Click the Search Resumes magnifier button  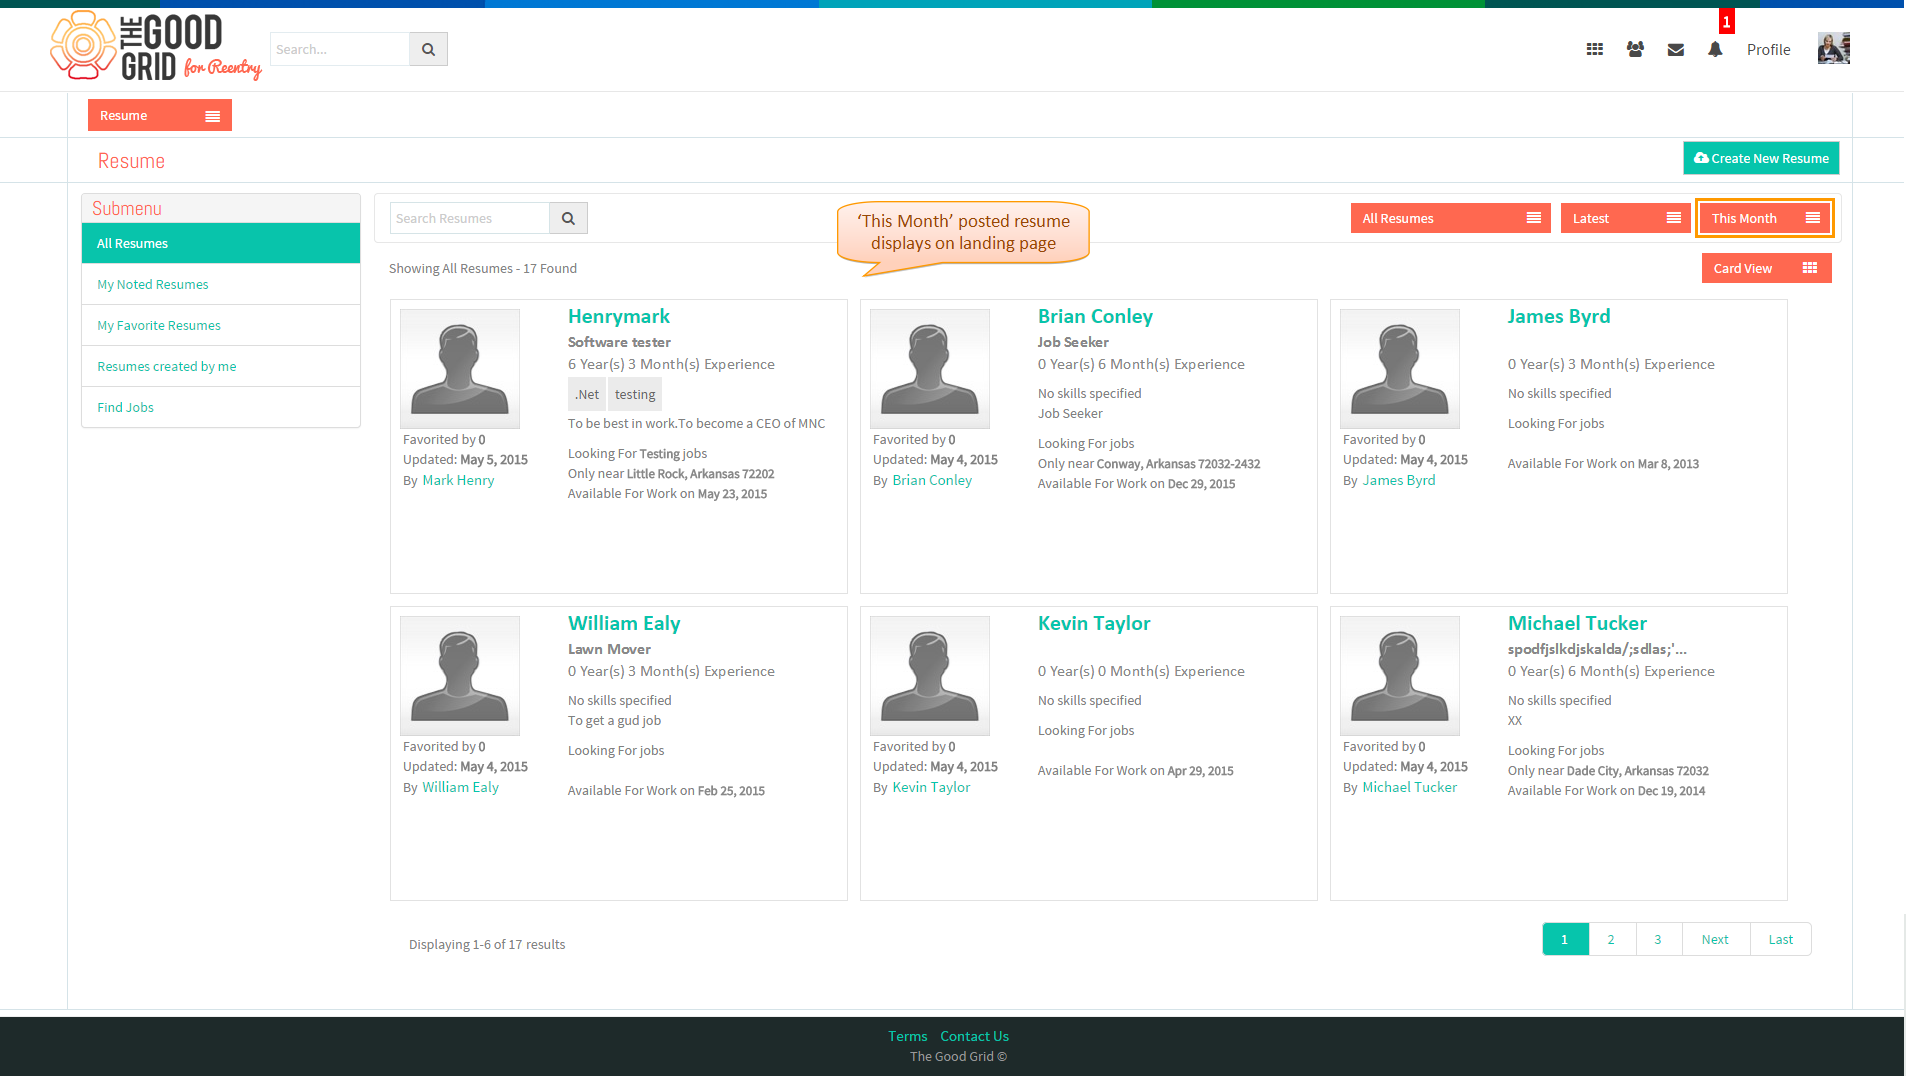click(x=568, y=218)
